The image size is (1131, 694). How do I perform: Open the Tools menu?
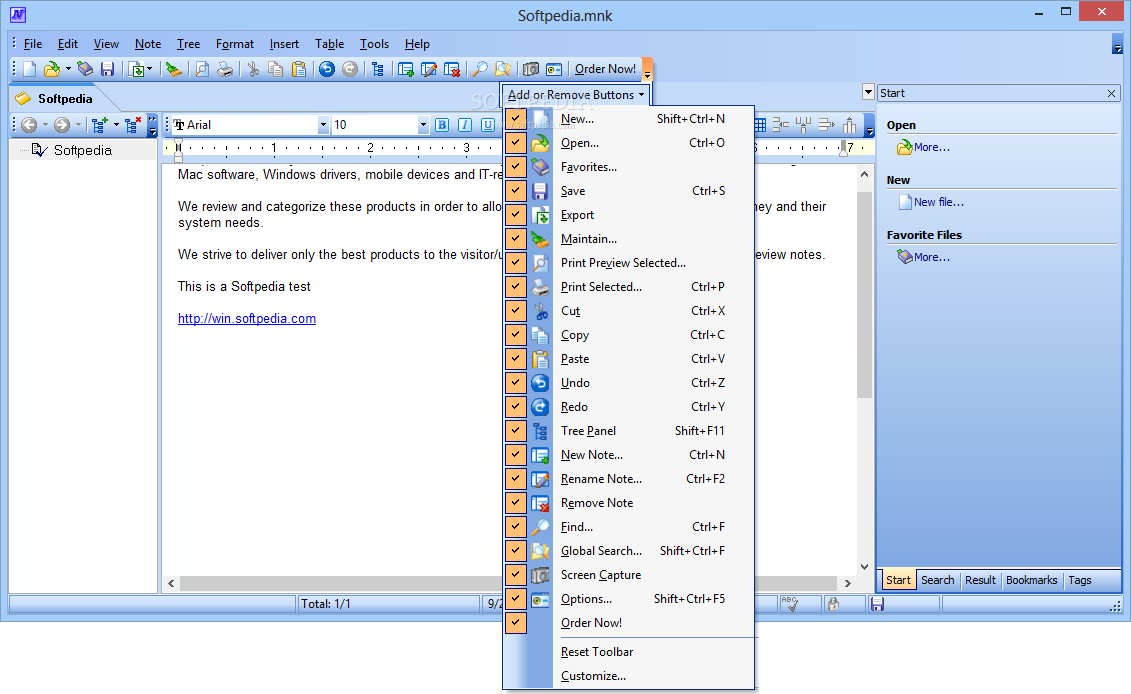coord(374,44)
